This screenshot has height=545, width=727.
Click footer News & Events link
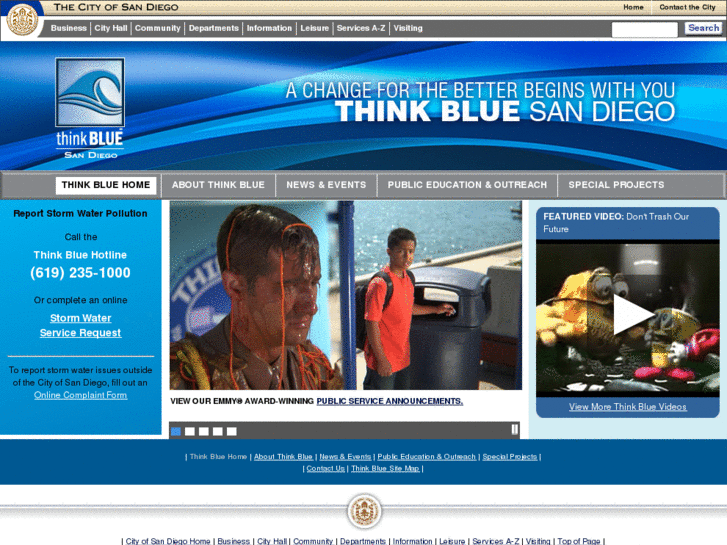tap(345, 457)
